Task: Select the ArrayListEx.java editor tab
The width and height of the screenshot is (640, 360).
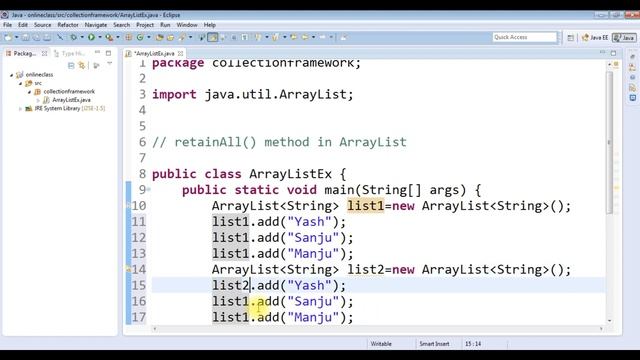Action: click(x=154, y=53)
